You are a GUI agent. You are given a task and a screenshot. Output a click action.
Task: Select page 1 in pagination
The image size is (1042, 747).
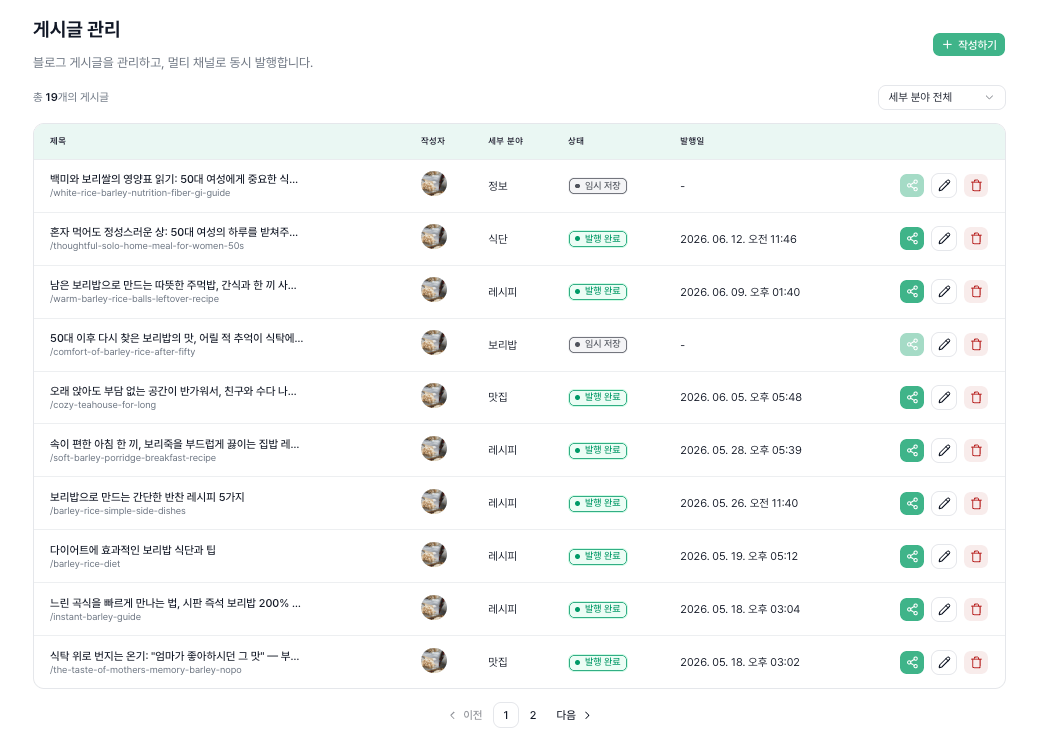506,715
